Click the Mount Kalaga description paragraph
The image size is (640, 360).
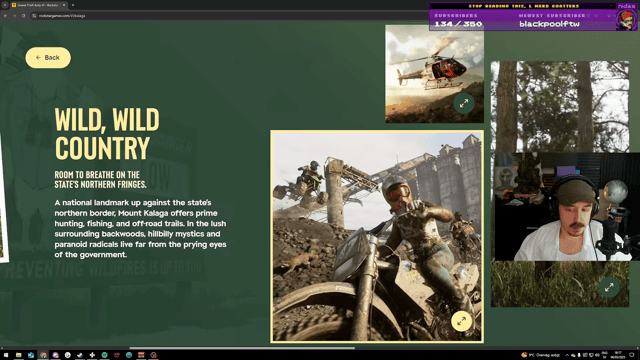pos(140,229)
